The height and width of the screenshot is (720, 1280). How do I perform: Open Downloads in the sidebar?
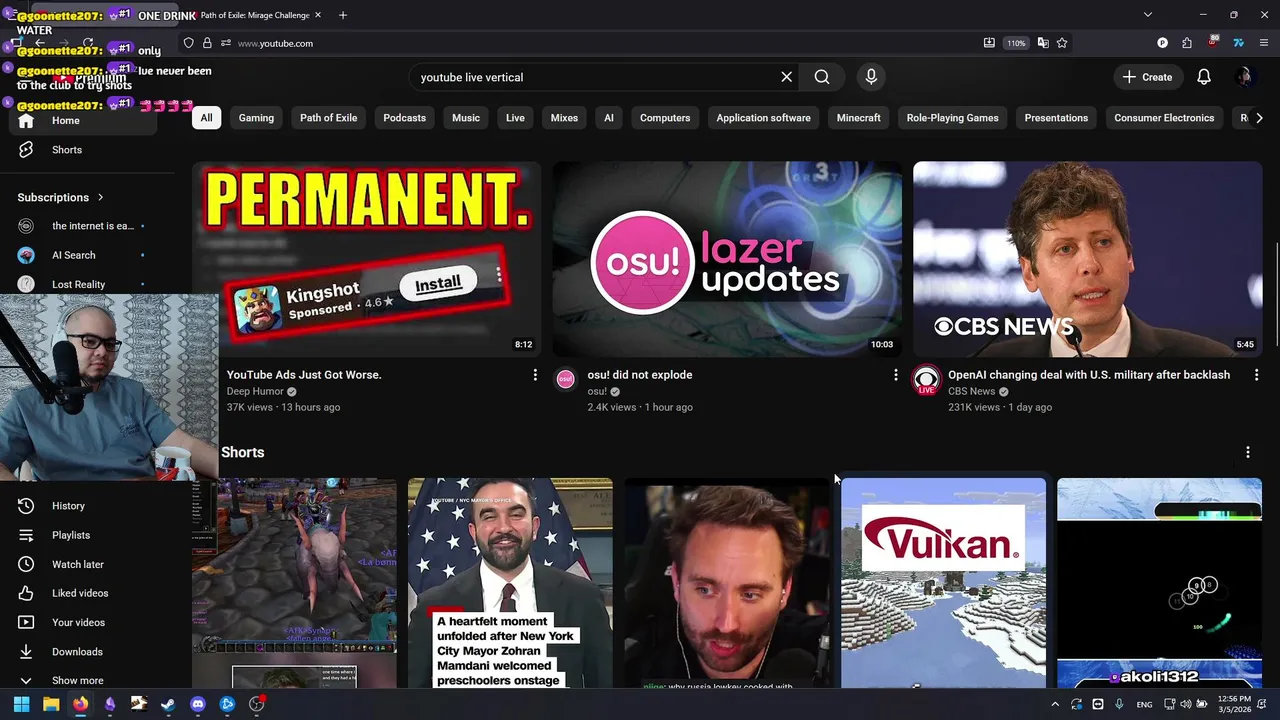click(x=83, y=652)
